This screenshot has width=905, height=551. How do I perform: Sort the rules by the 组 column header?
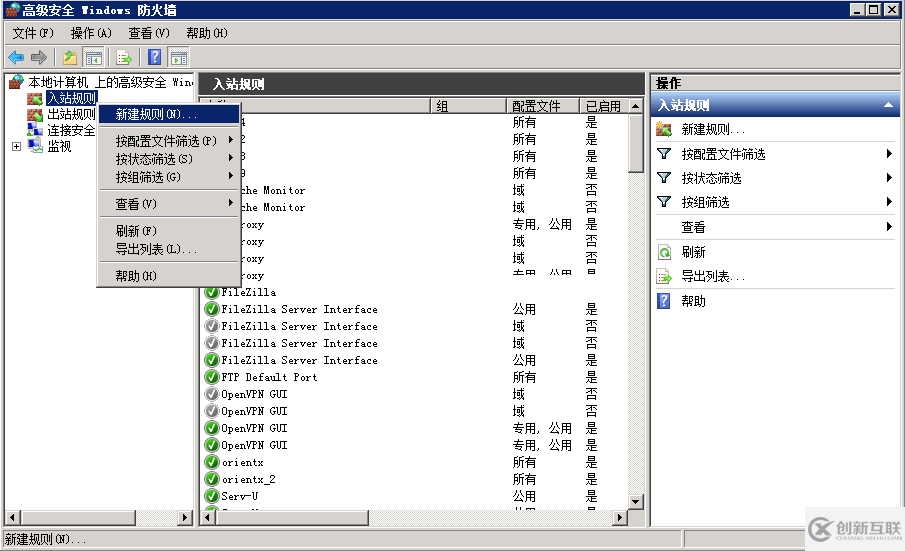point(468,106)
